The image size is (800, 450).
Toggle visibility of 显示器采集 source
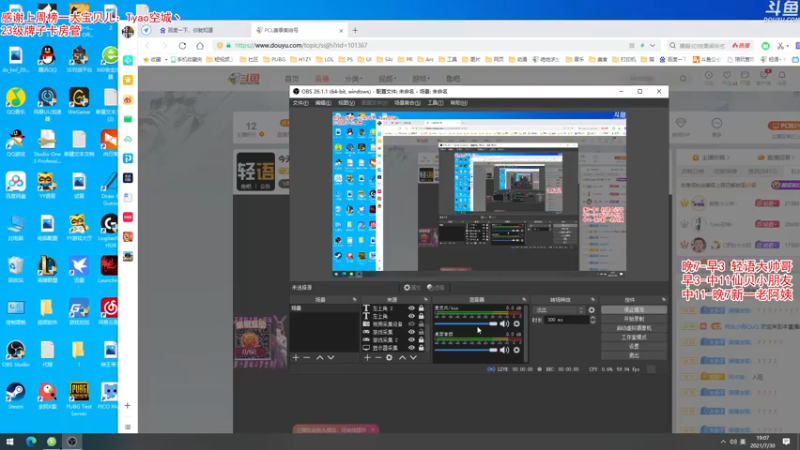(411, 347)
